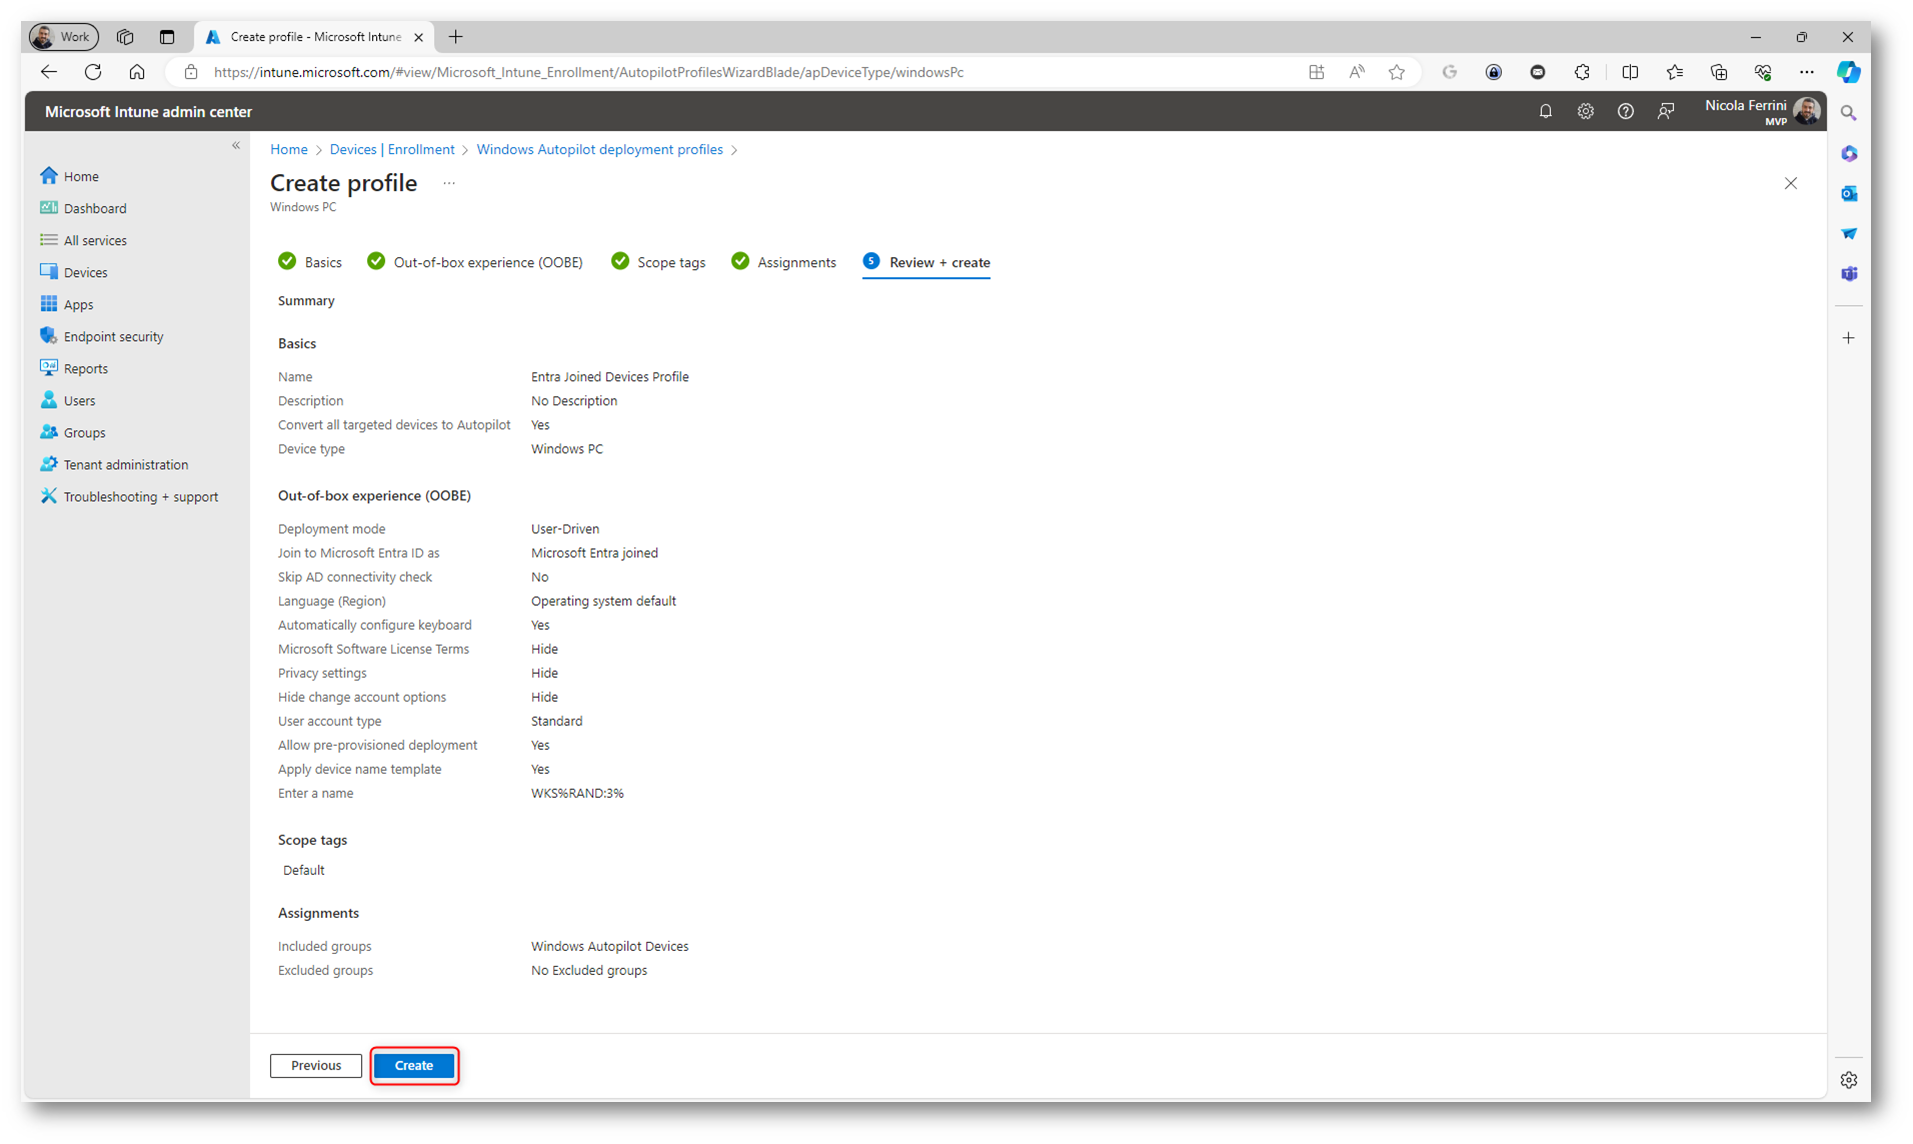The width and height of the screenshot is (1913, 1144).
Task: Click the browser address bar URL
Action: coord(588,72)
